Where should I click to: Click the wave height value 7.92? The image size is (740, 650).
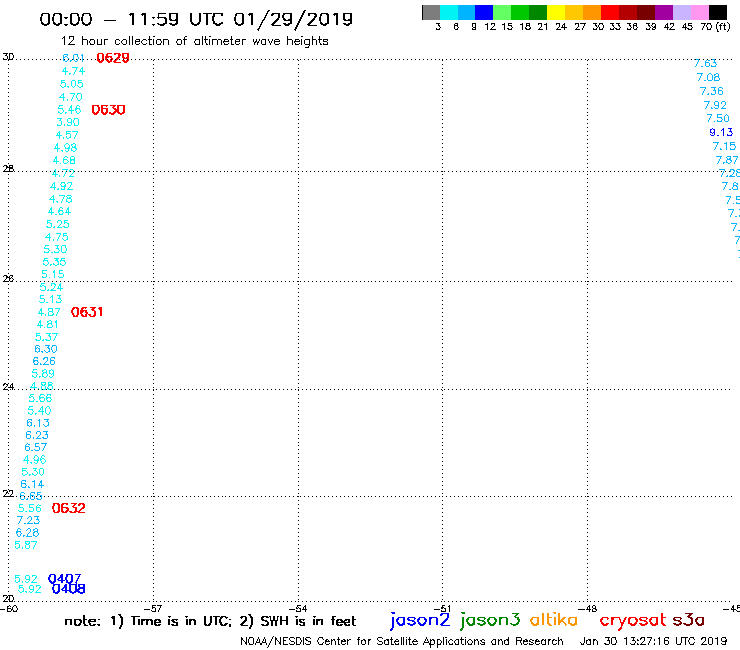pos(715,105)
